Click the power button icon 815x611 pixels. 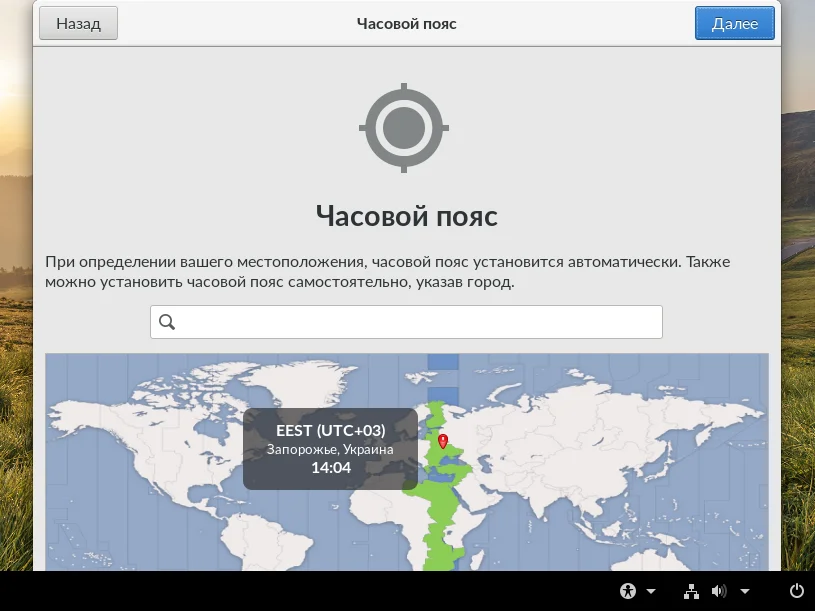pos(797,591)
